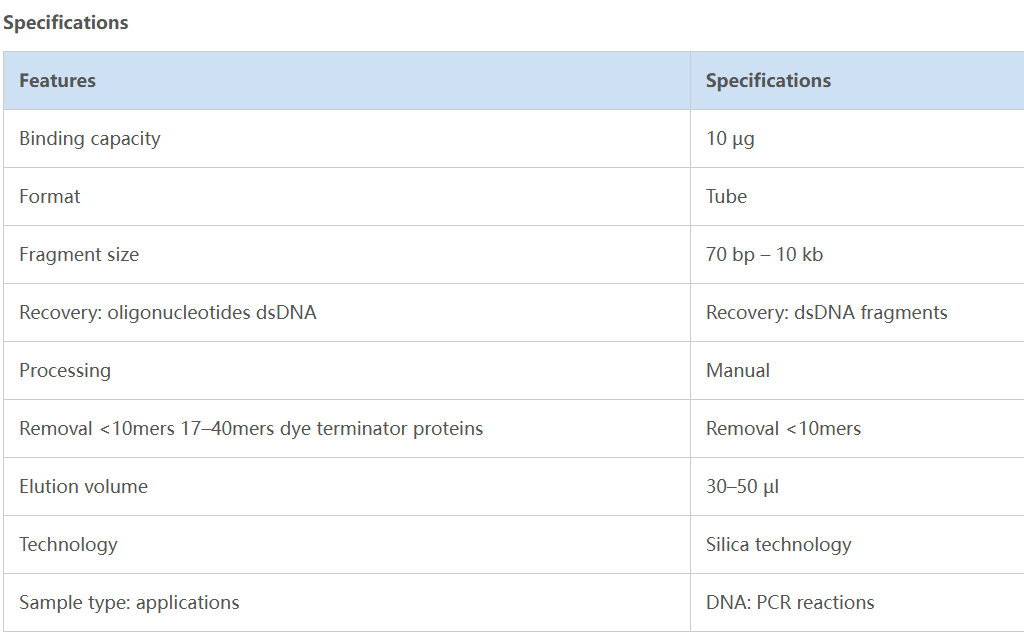Select the Technology feature cell
1024x634 pixels.
68,545
